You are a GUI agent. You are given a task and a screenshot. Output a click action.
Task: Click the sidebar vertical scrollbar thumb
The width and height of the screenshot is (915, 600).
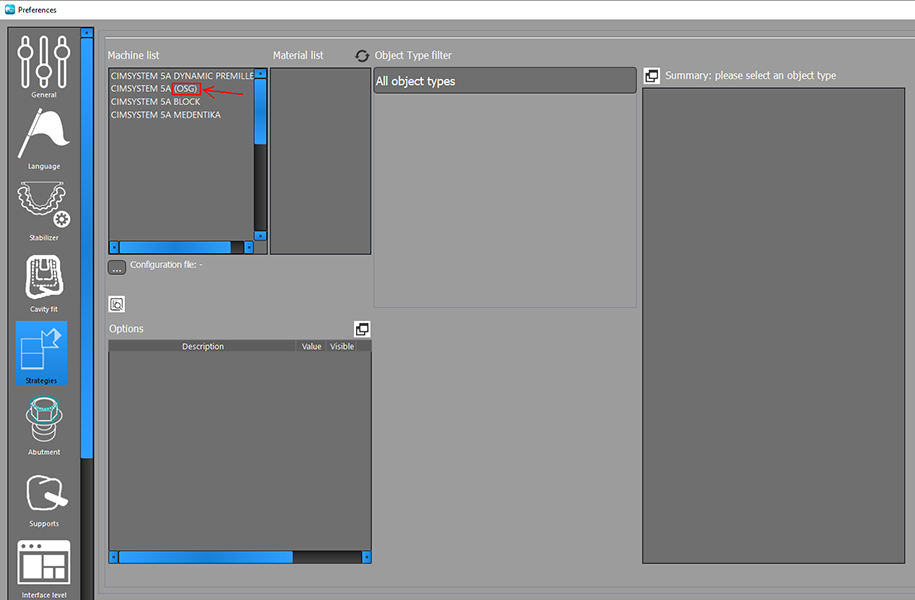[x=86, y=248]
